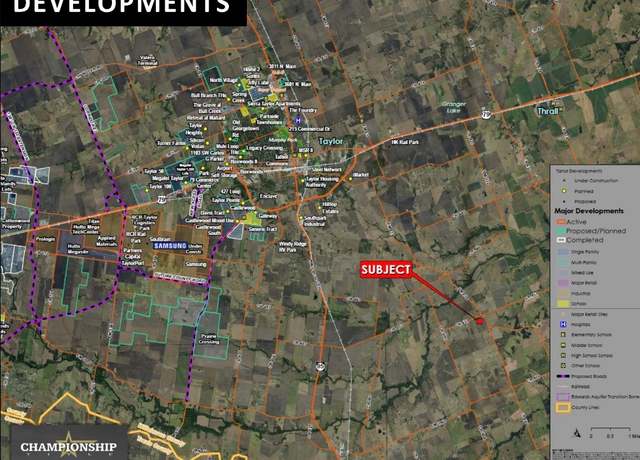
Task: Click the Southpark Industrial label
Action: pyautogui.click(x=315, y=221)
